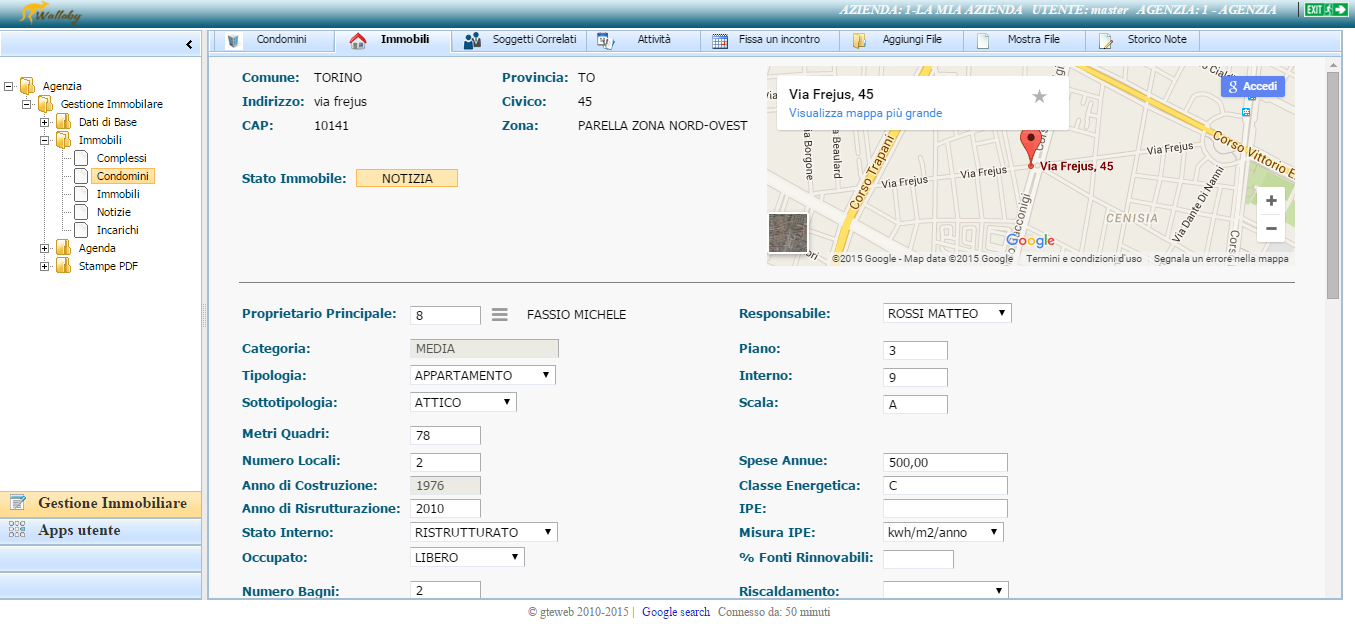The width and height of the screenshot is (1355, 643).
Task: Click the Gestione Immobiliare module icon
Action: 17,503
